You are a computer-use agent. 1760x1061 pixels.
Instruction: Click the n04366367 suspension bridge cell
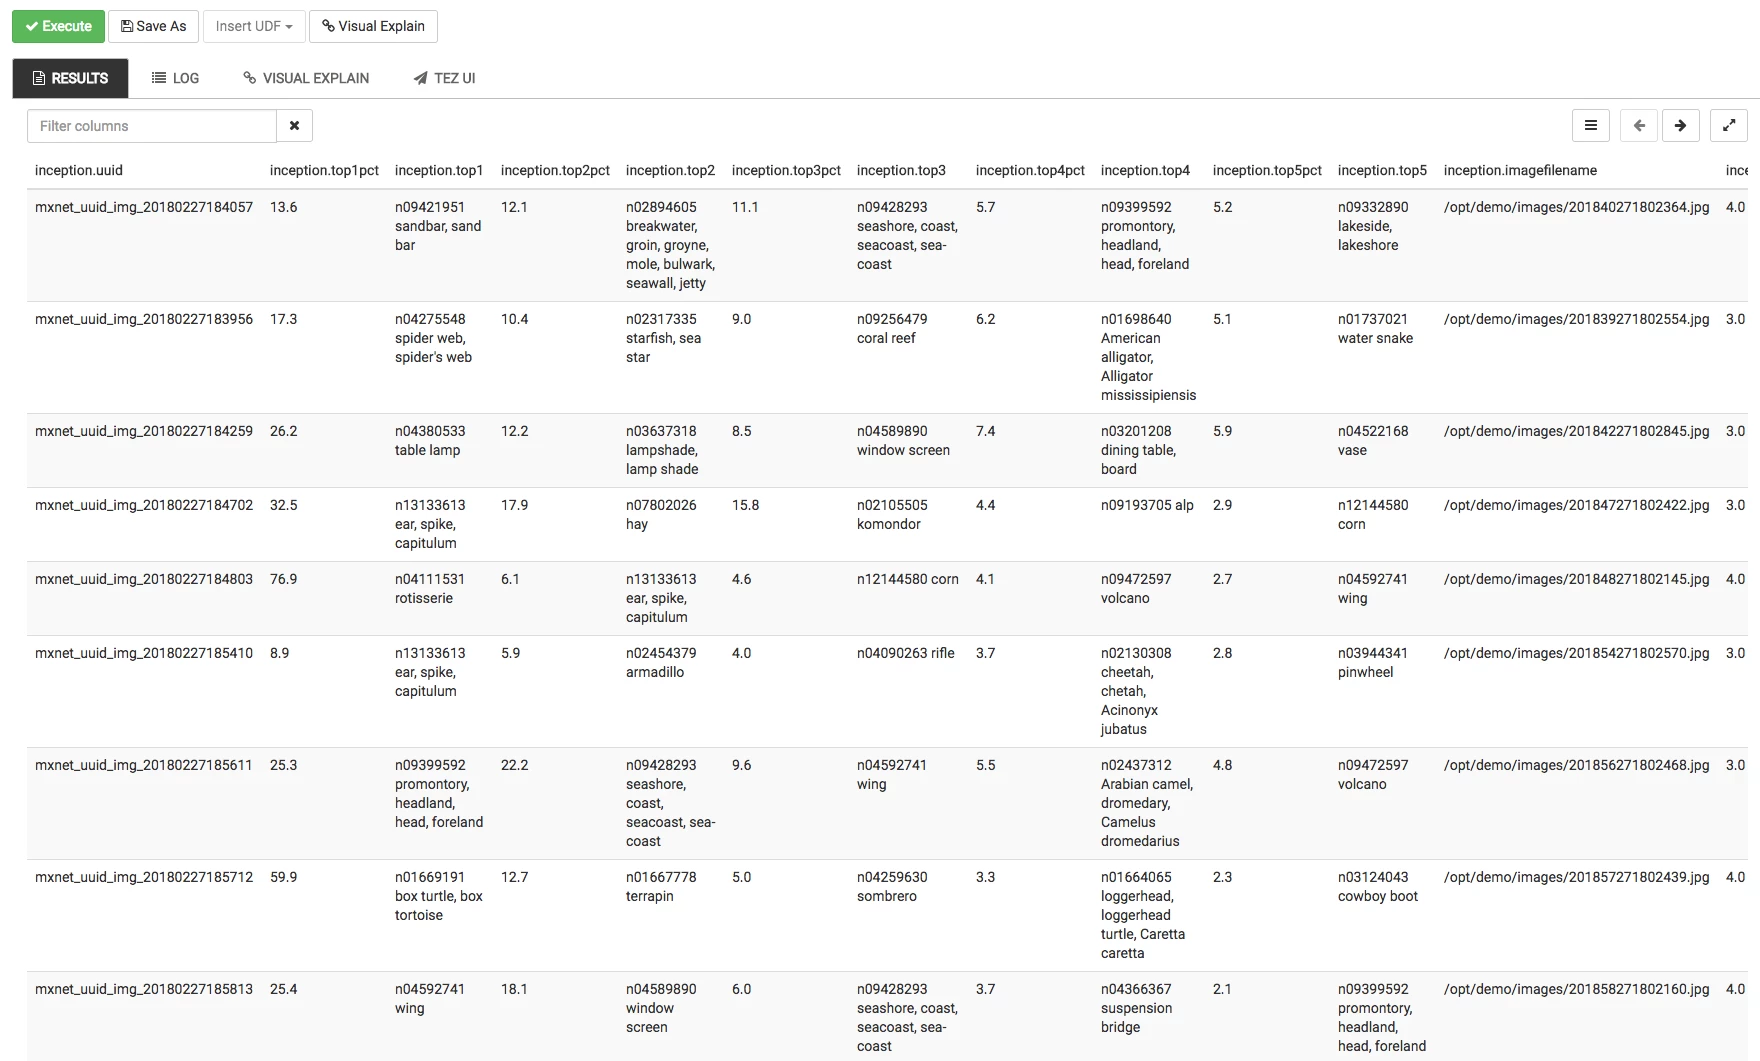click(x=1137, y=1008)
